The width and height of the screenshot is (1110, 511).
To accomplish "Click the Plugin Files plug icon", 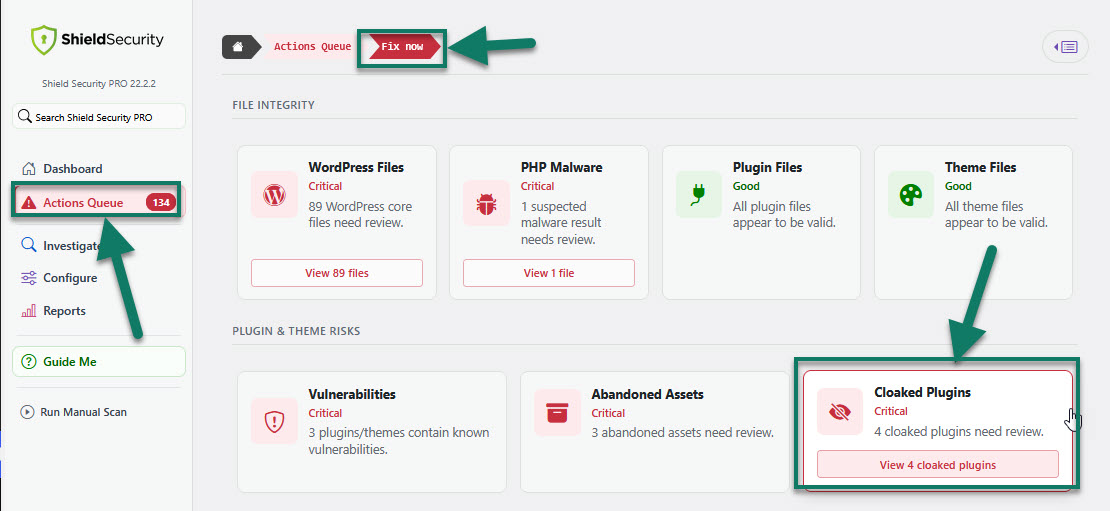I will click(x=699, y=194).
